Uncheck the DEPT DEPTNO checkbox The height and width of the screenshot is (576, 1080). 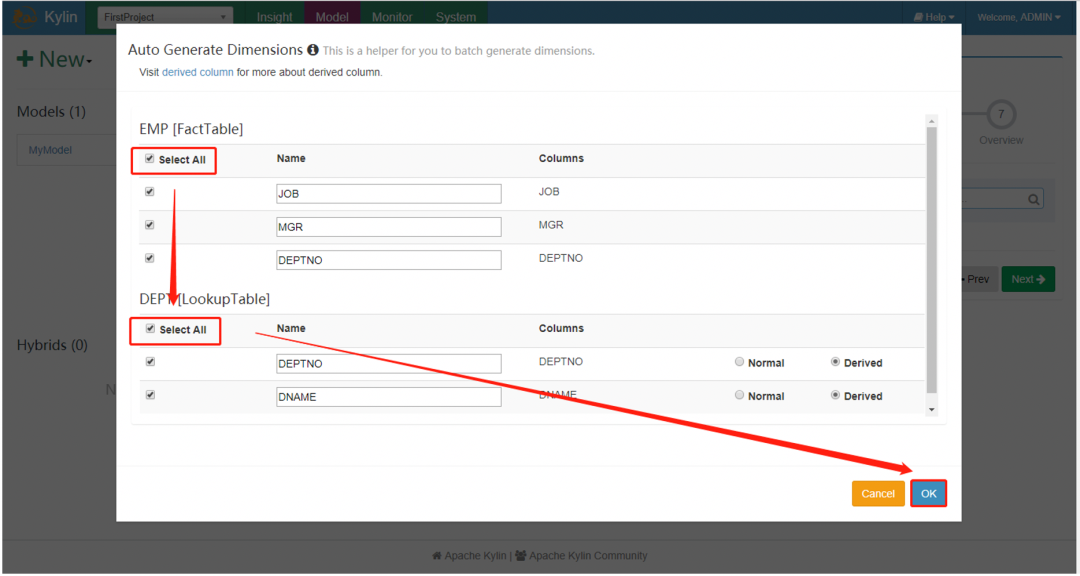point(150,362)
